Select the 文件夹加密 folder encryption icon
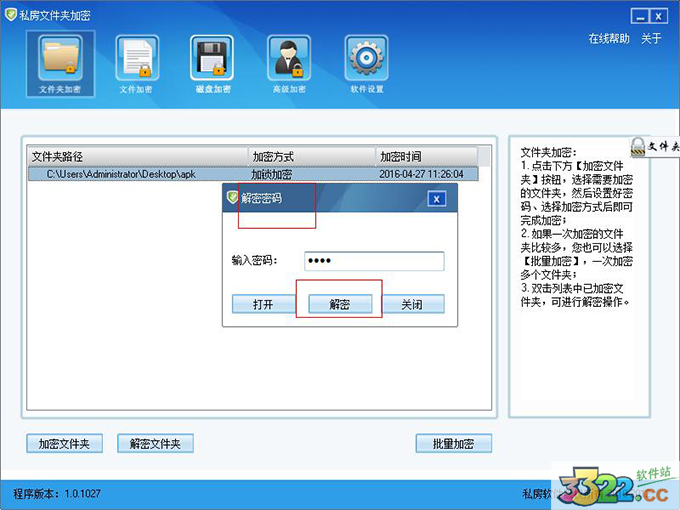Viewport: 680px width, 510px height. tap(60, 64)
